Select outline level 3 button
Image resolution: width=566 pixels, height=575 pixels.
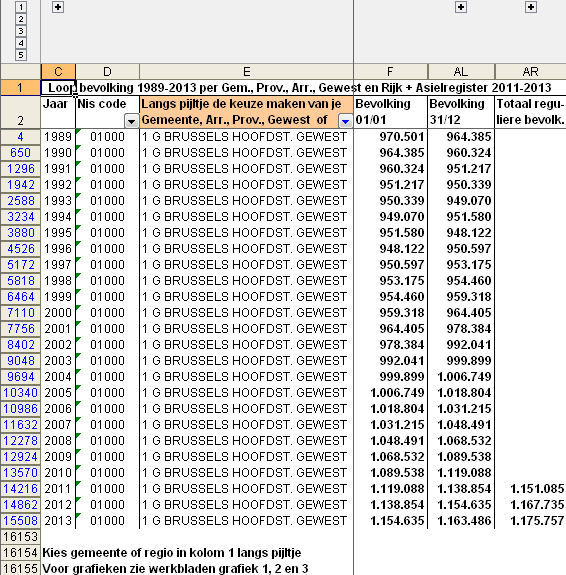pos(21,31)
